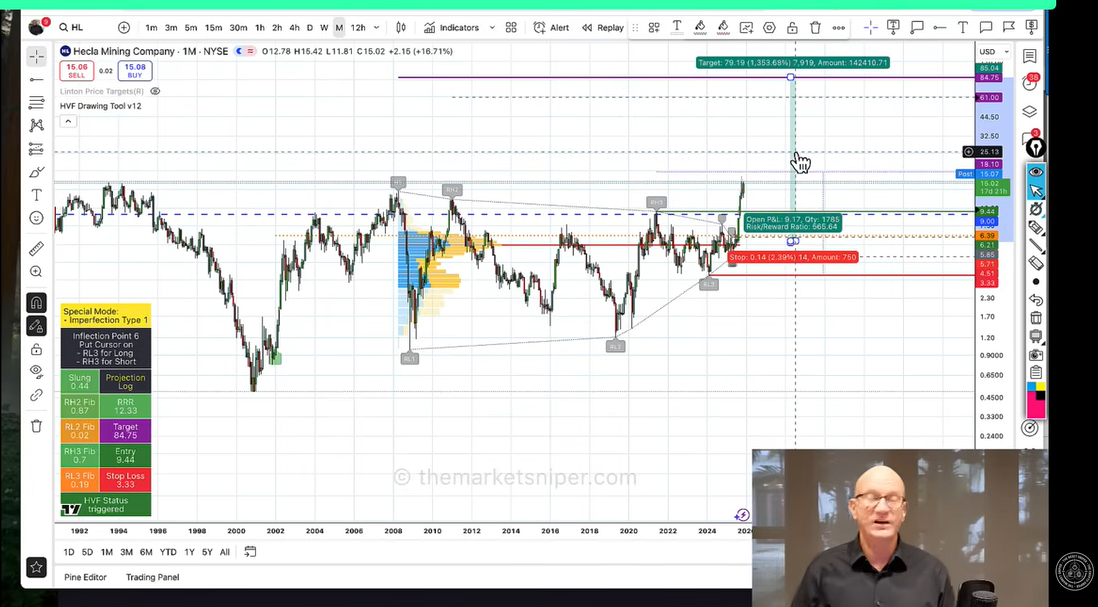Select the brush drawing tool
The height and width of the screenshot is (607, 1098).
coord(36,172)
